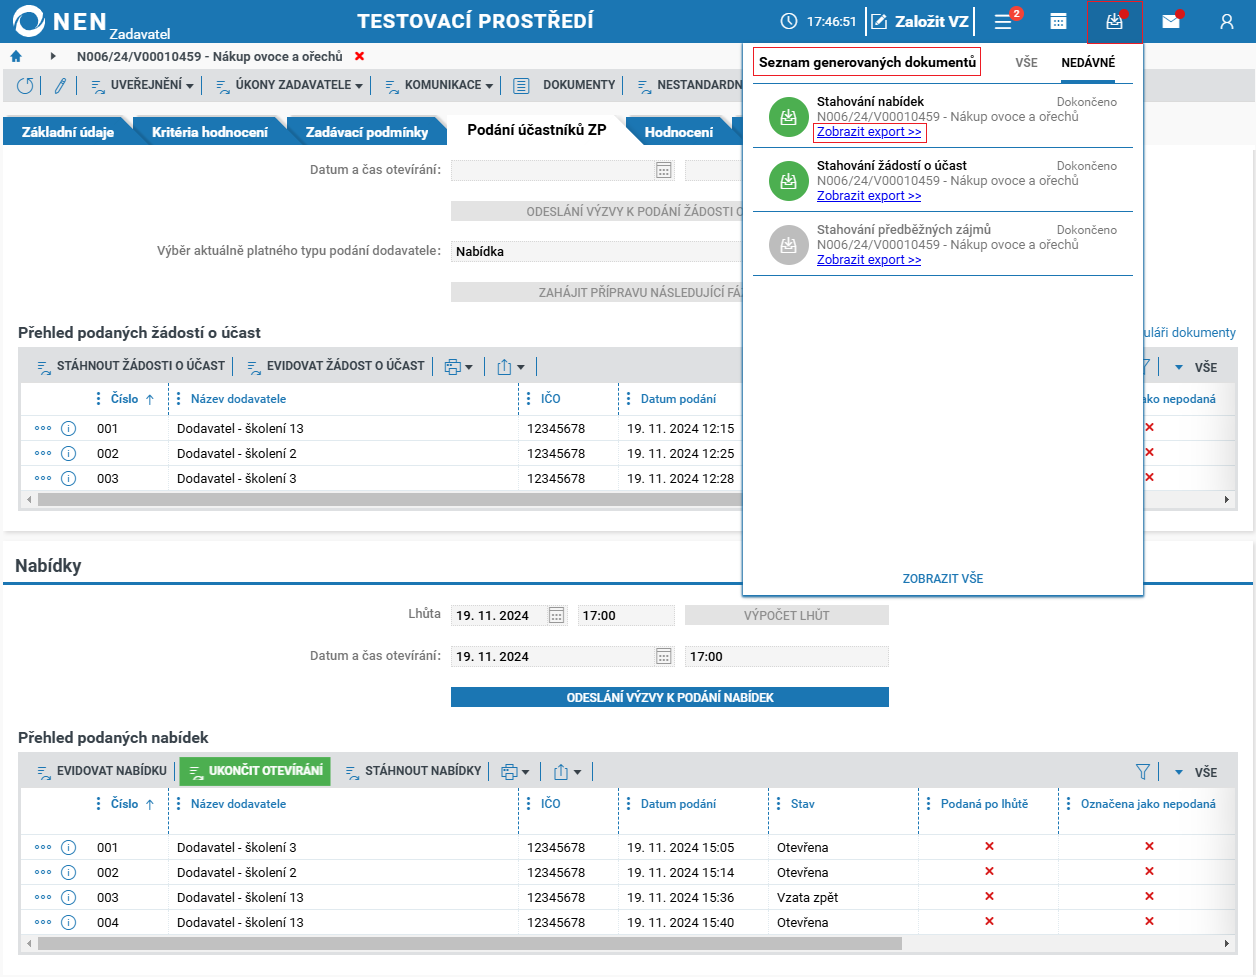Open the Dokumenty toolbar item
The image size is (1256, 977).
(x=565, y=86)
